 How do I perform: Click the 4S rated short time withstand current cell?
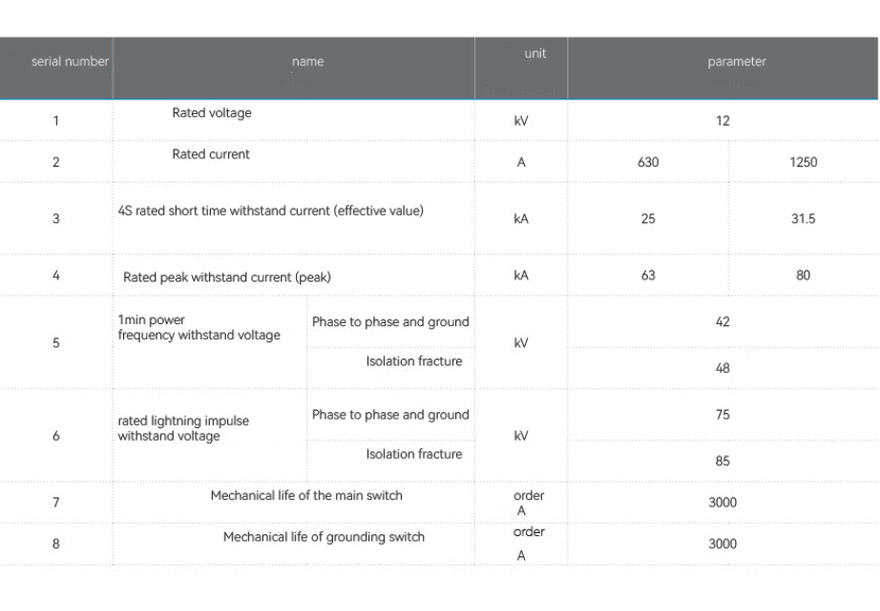[x=271, y=211]
